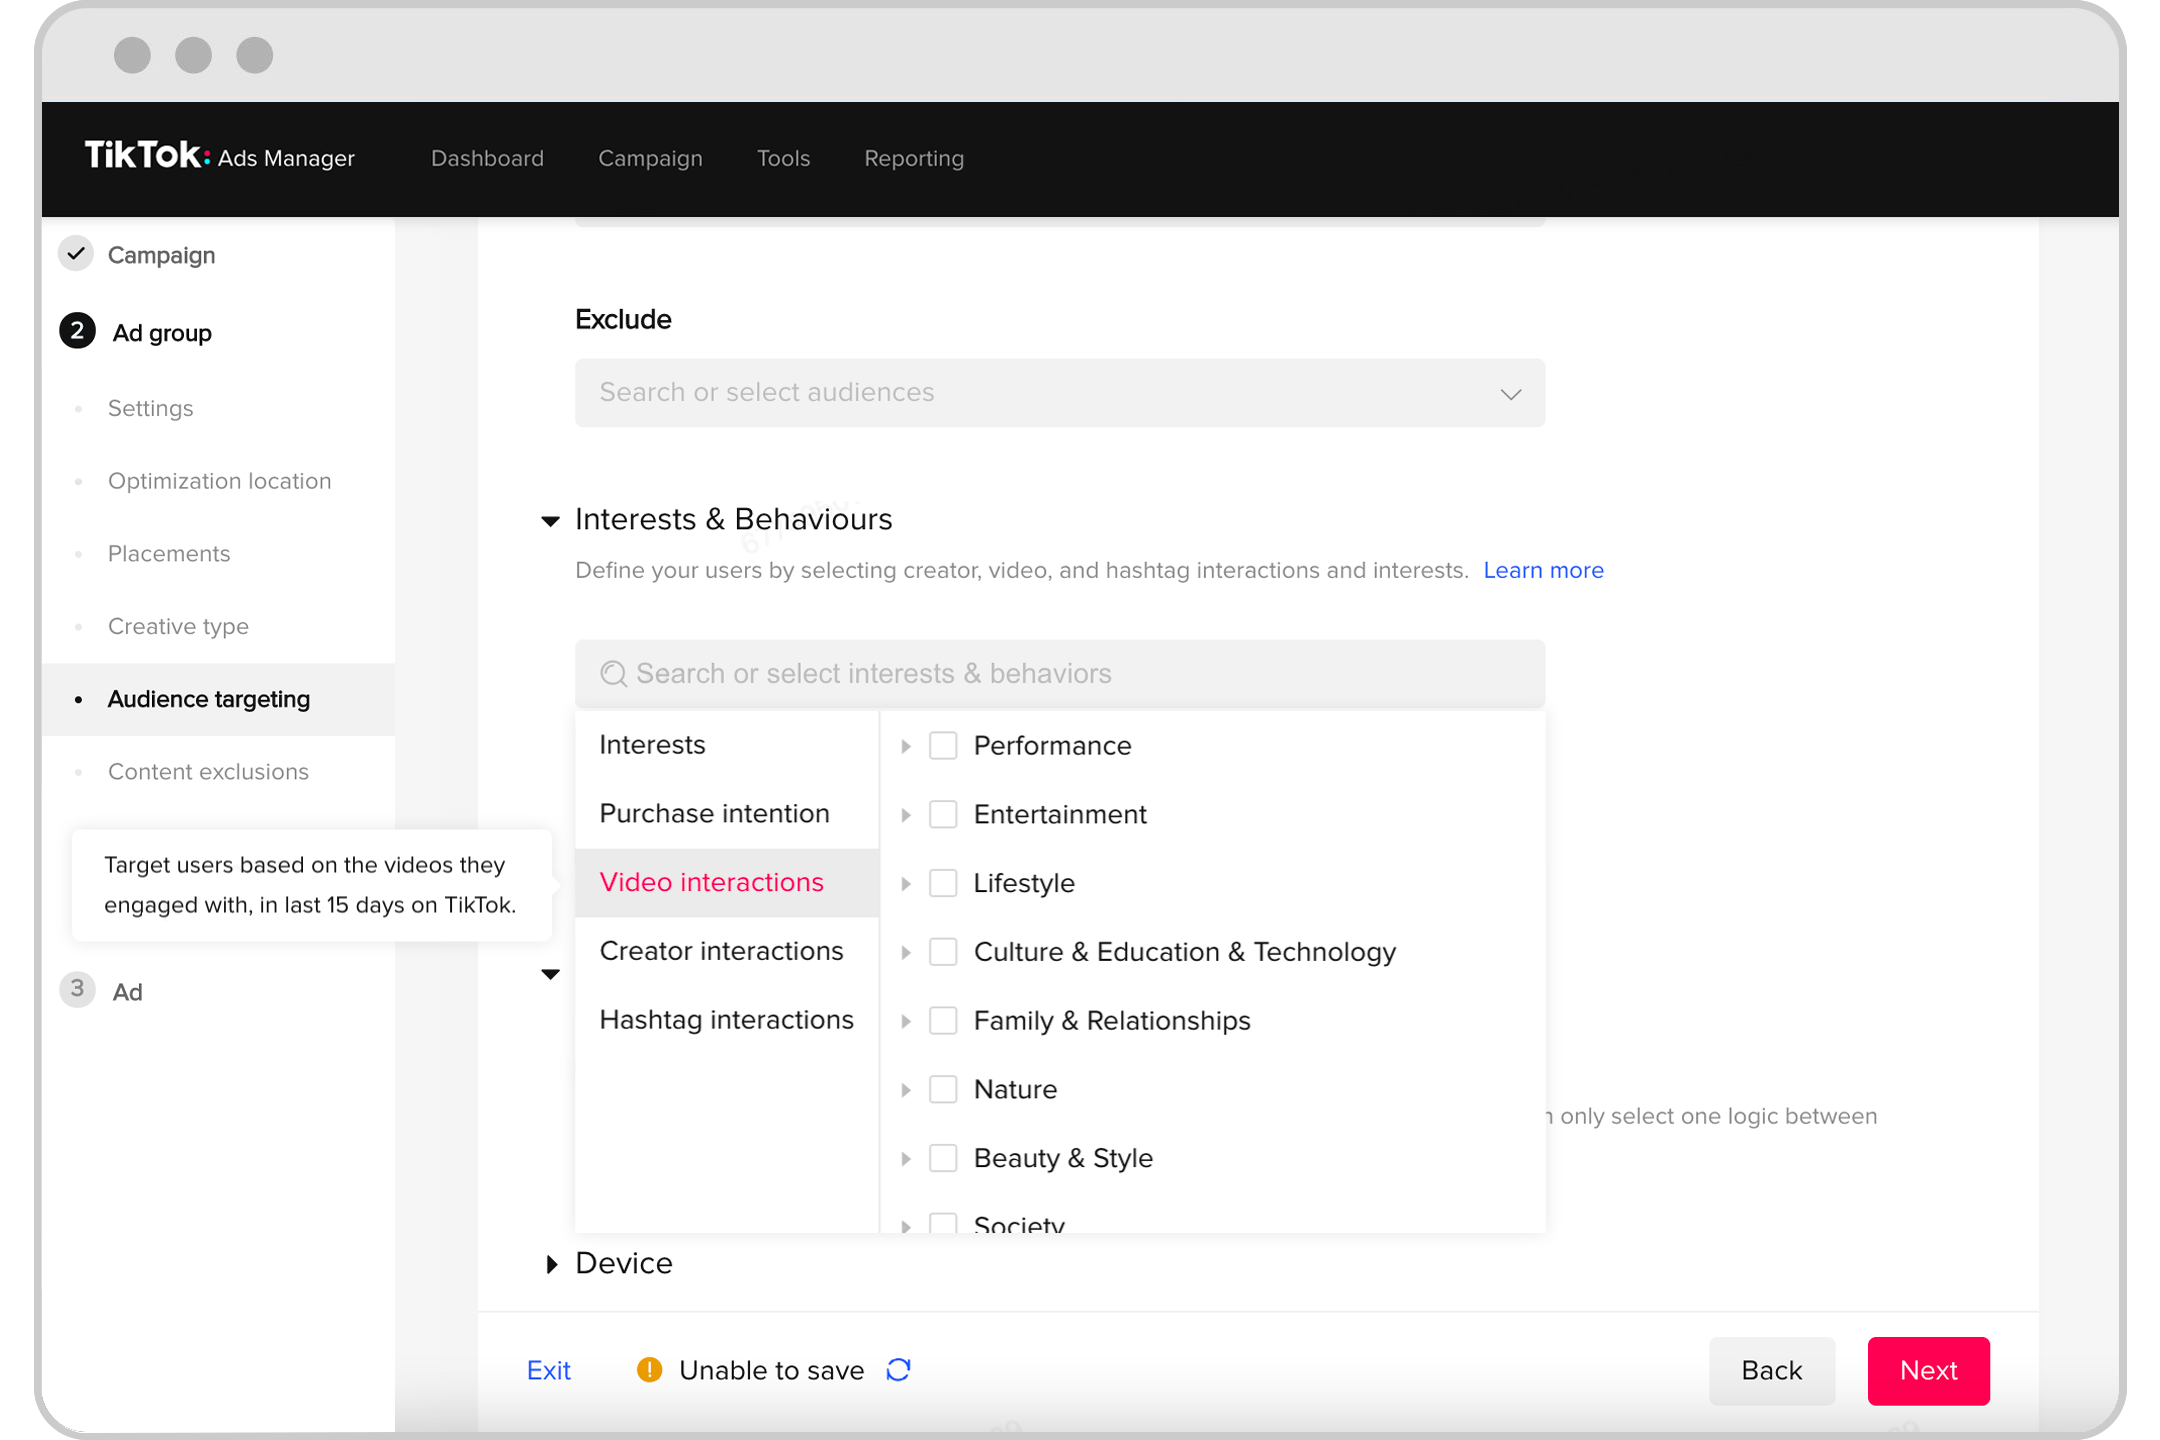This screenshot has width=2160, height=1440.
Task: Click the Ad group step number 2 icon
Action: click(x=77, y=331)
